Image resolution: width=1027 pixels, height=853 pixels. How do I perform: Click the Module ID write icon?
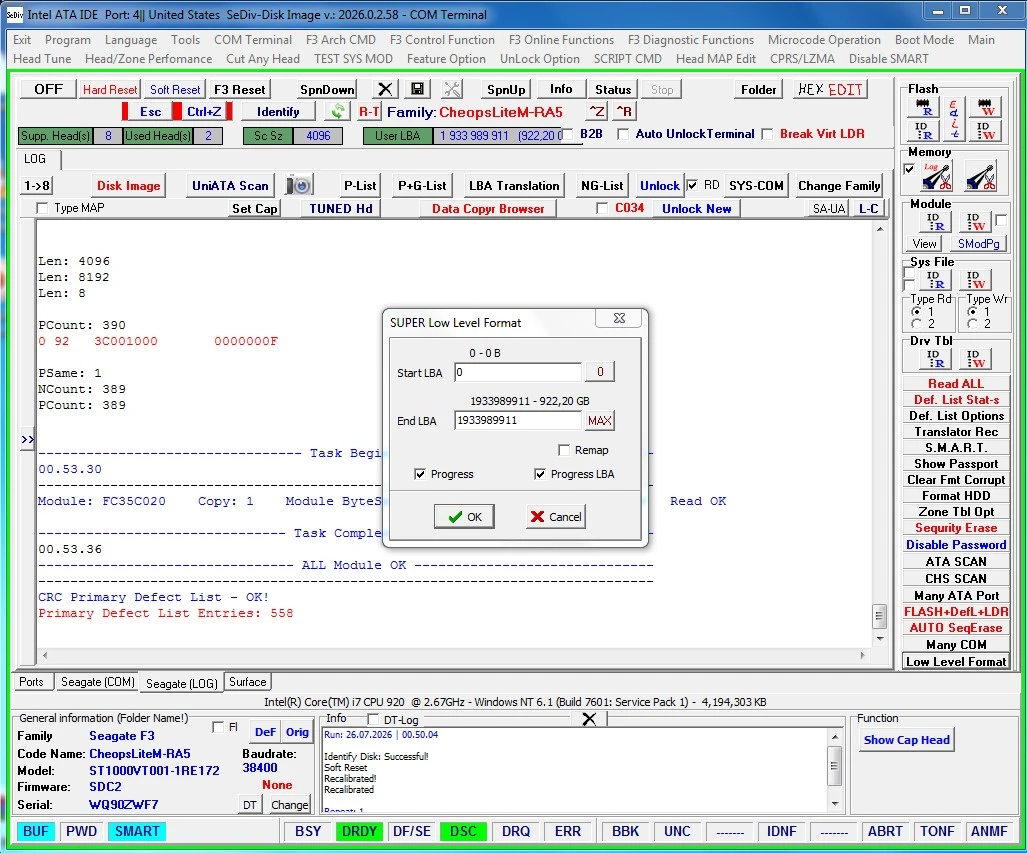coord(975,222)
